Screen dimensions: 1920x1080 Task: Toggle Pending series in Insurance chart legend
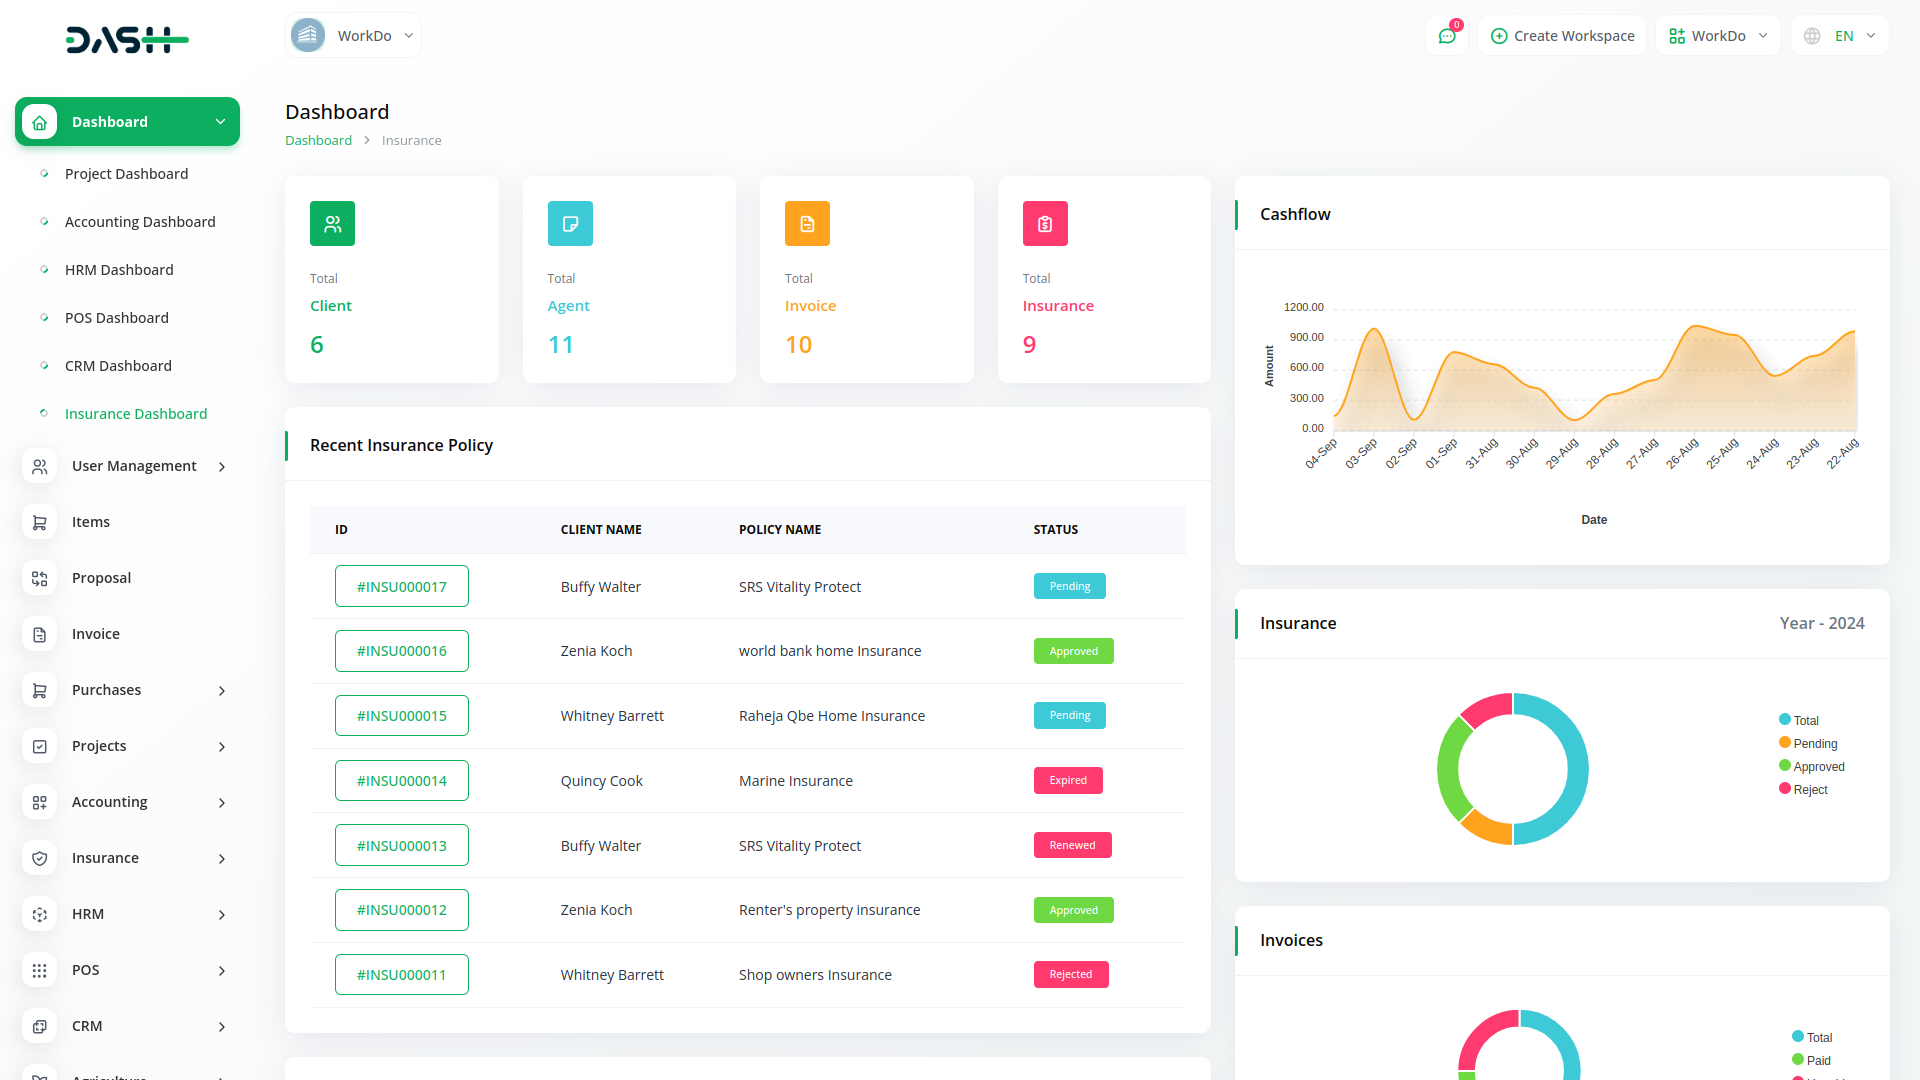[1815, 744]
